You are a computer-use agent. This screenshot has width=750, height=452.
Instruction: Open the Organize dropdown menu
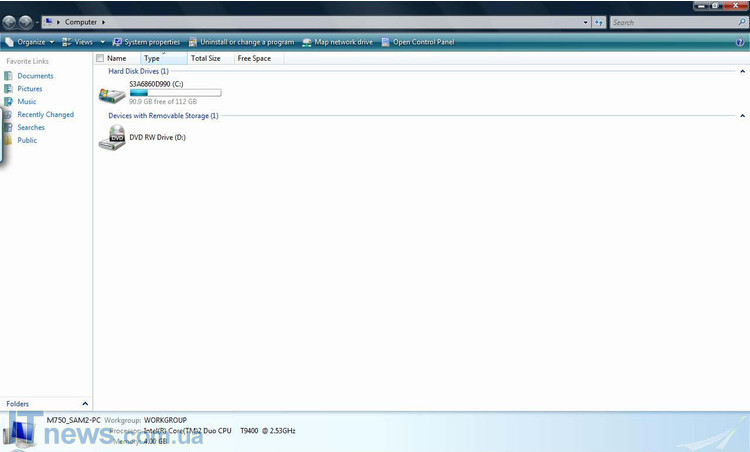(30, 42)
